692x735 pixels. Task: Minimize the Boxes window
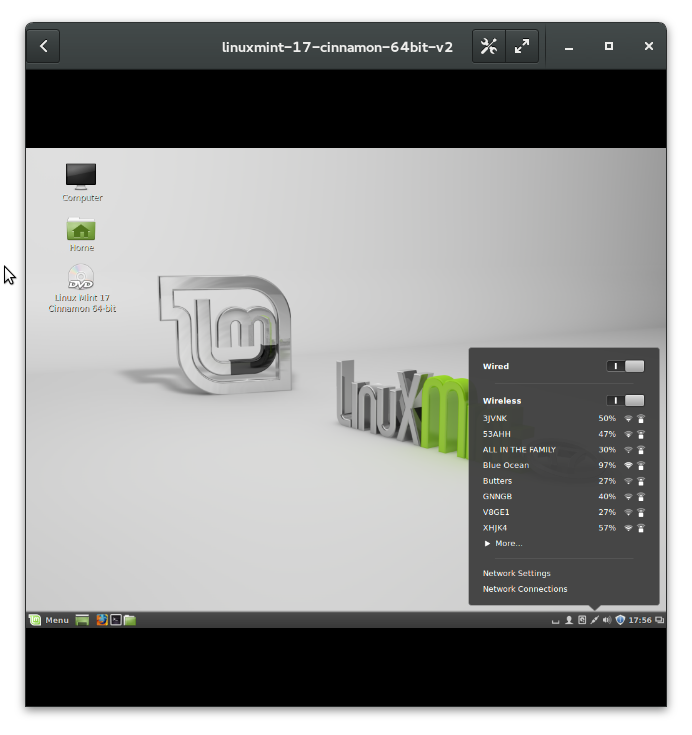pos(569,47)
